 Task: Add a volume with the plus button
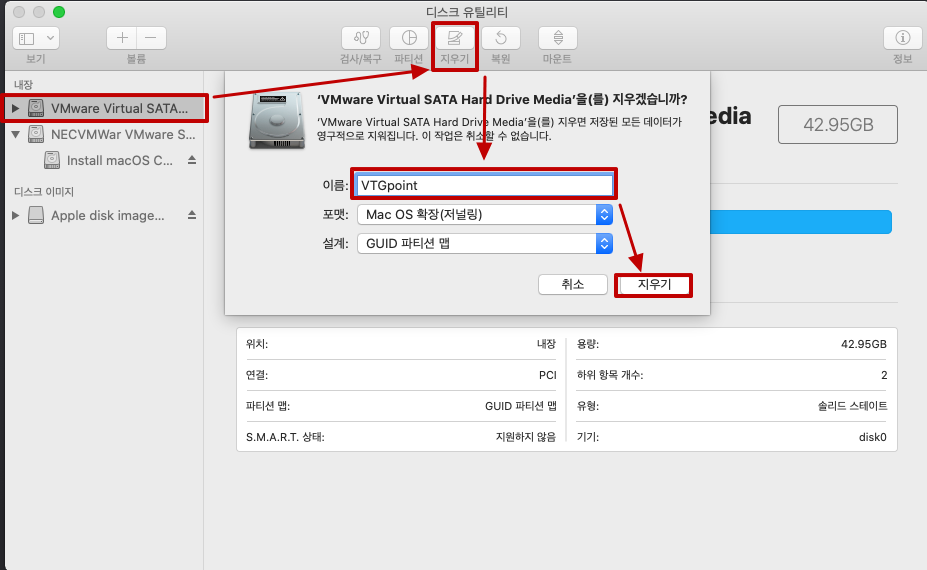pyautogui.click(x=122, y=38)
